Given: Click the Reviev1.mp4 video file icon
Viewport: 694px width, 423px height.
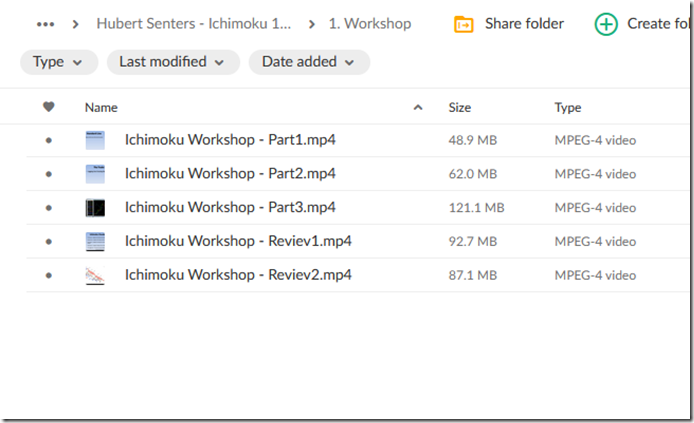Looking at the screenshot, I should (x=95, y=241).
